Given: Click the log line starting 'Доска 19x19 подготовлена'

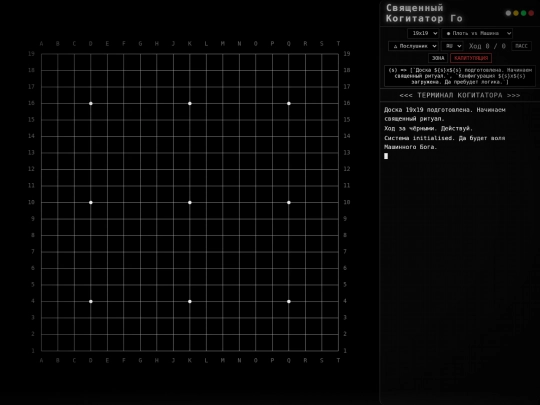Looking at the screenshot, I should point(445,114).
